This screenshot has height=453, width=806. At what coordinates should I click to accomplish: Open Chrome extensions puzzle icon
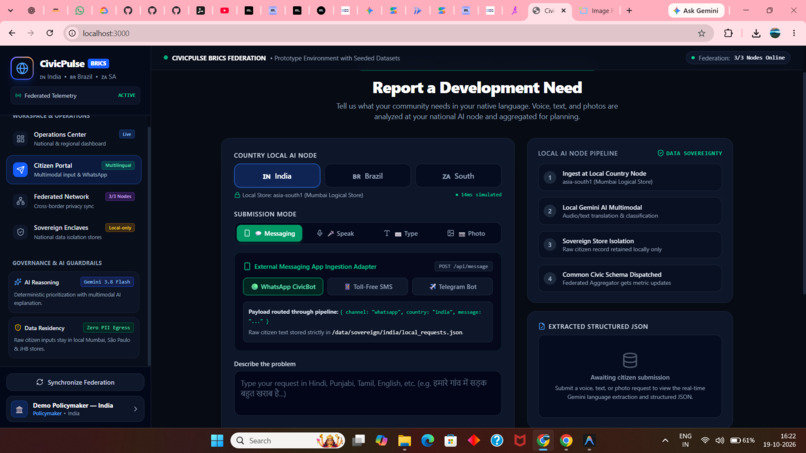pos(728,33)
